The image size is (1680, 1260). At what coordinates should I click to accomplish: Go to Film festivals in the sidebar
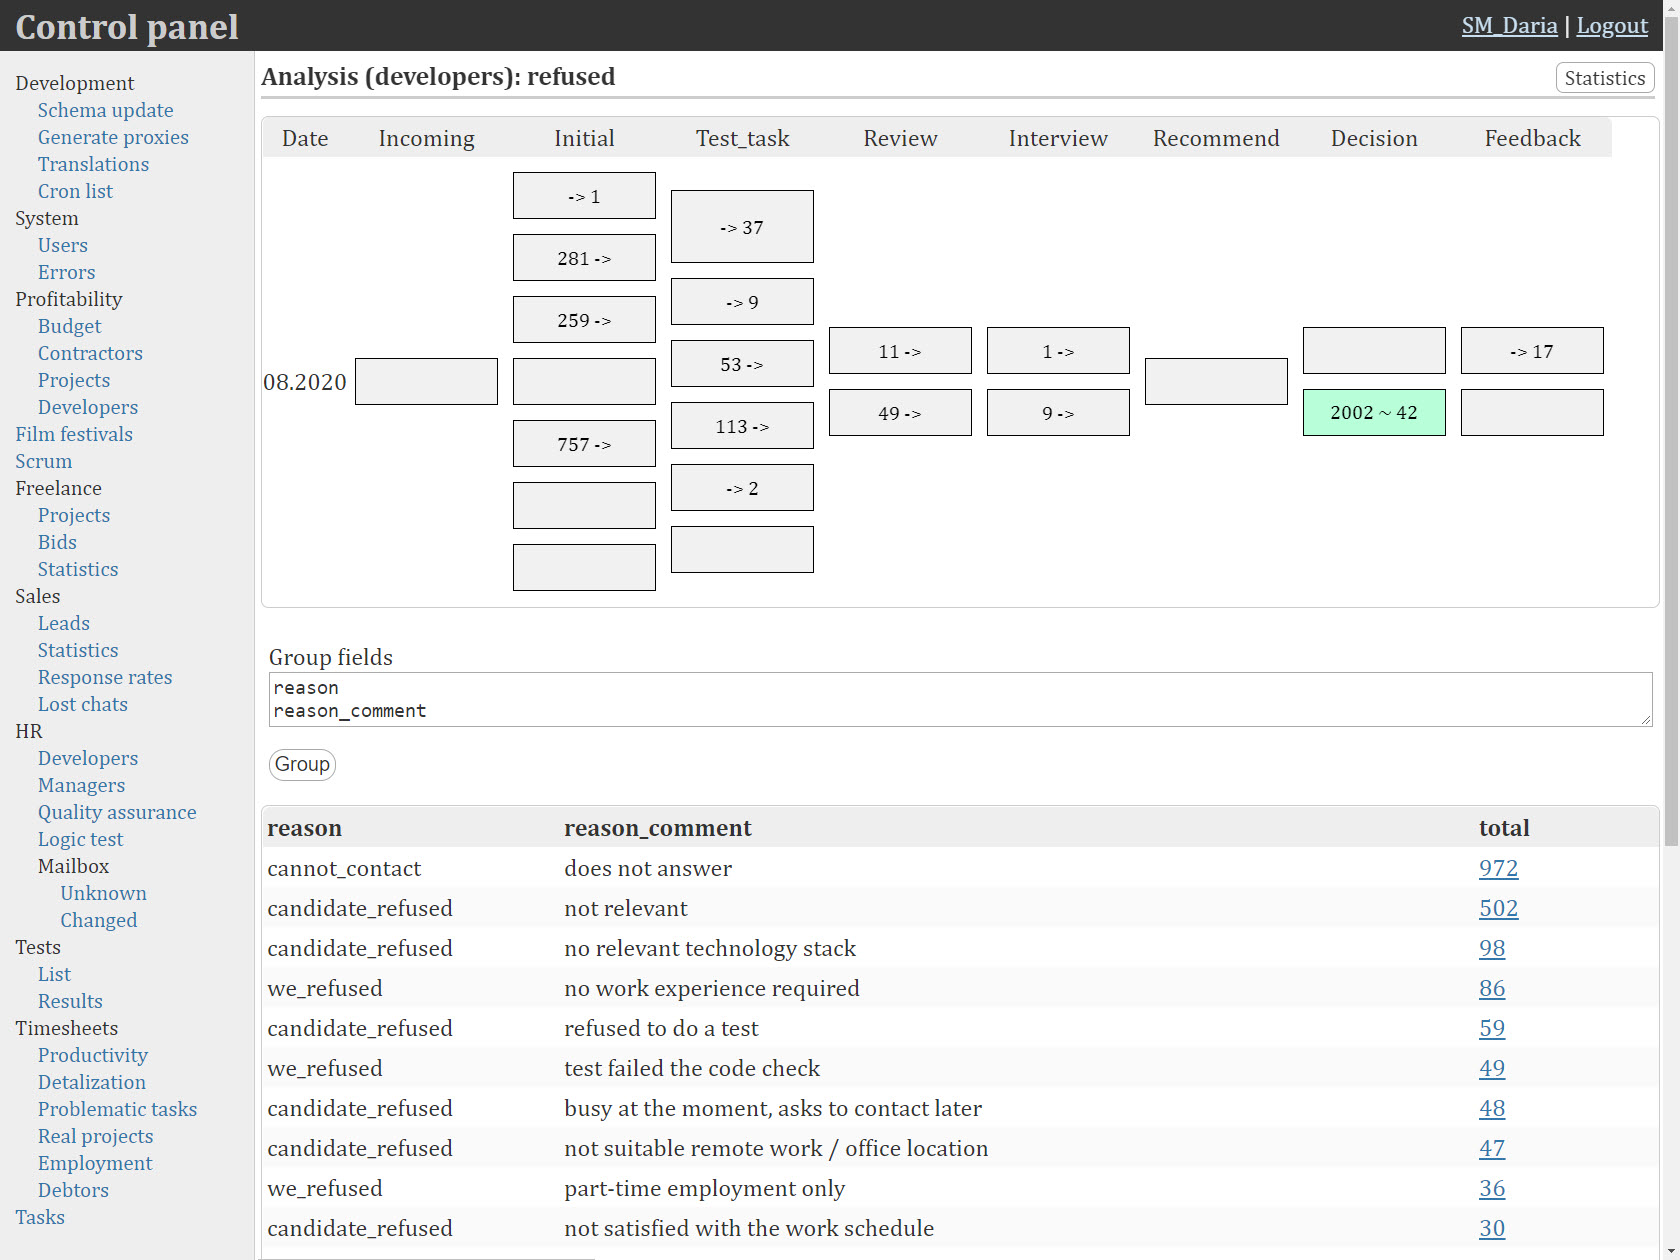coord(74,434)
